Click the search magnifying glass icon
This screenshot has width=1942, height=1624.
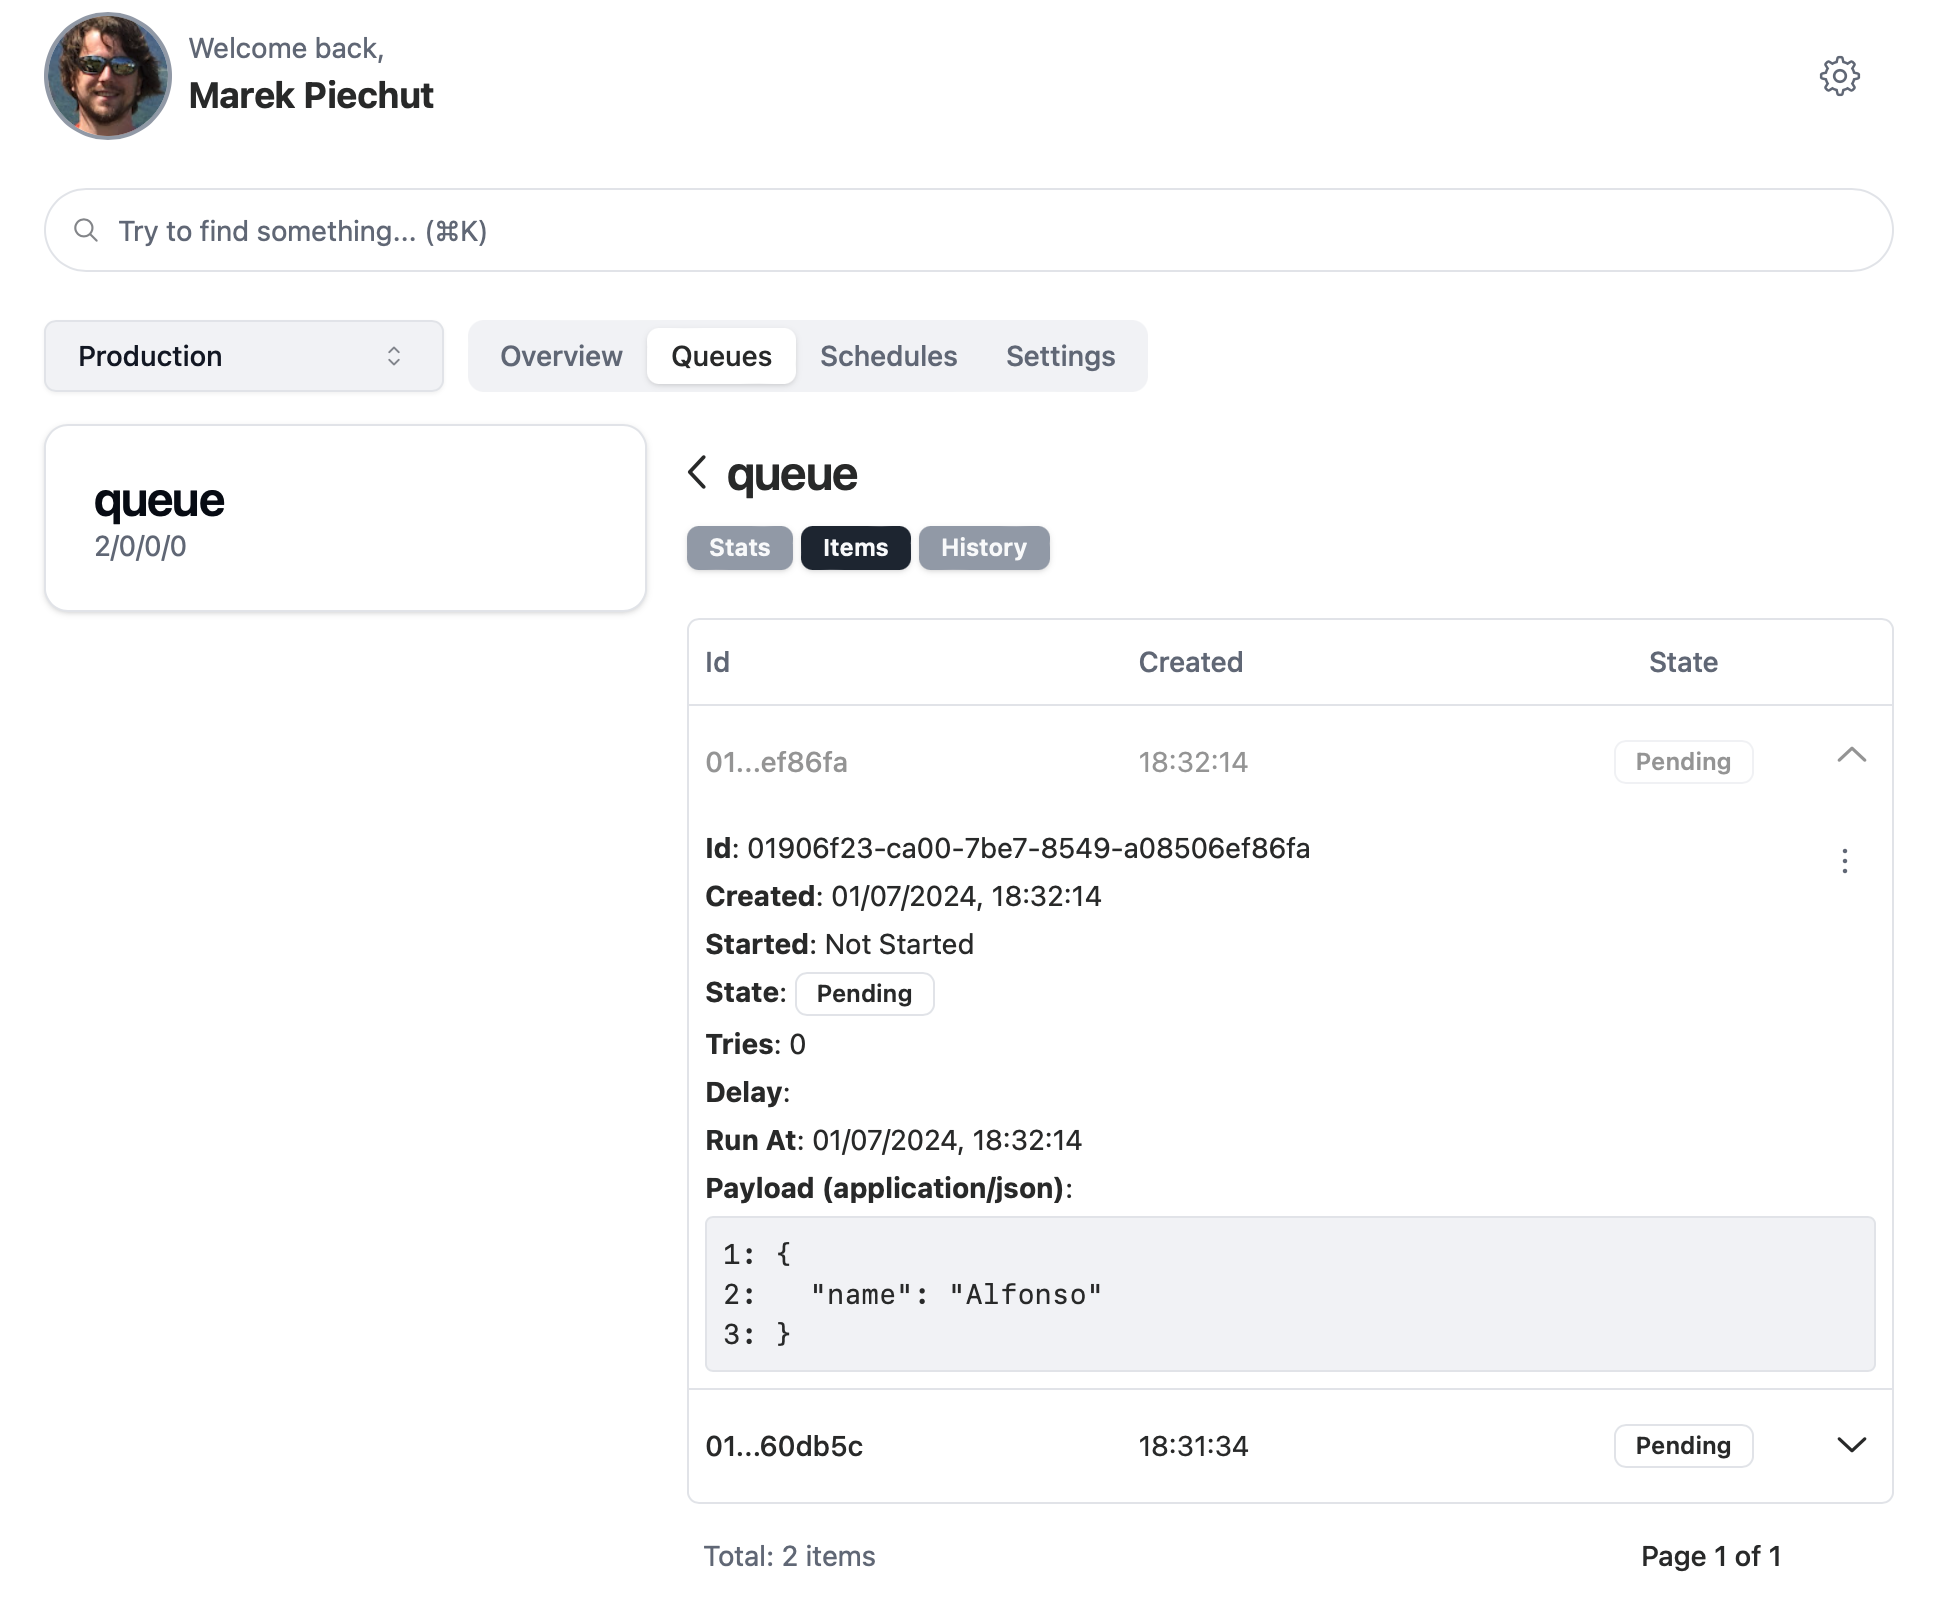point(88,229)
